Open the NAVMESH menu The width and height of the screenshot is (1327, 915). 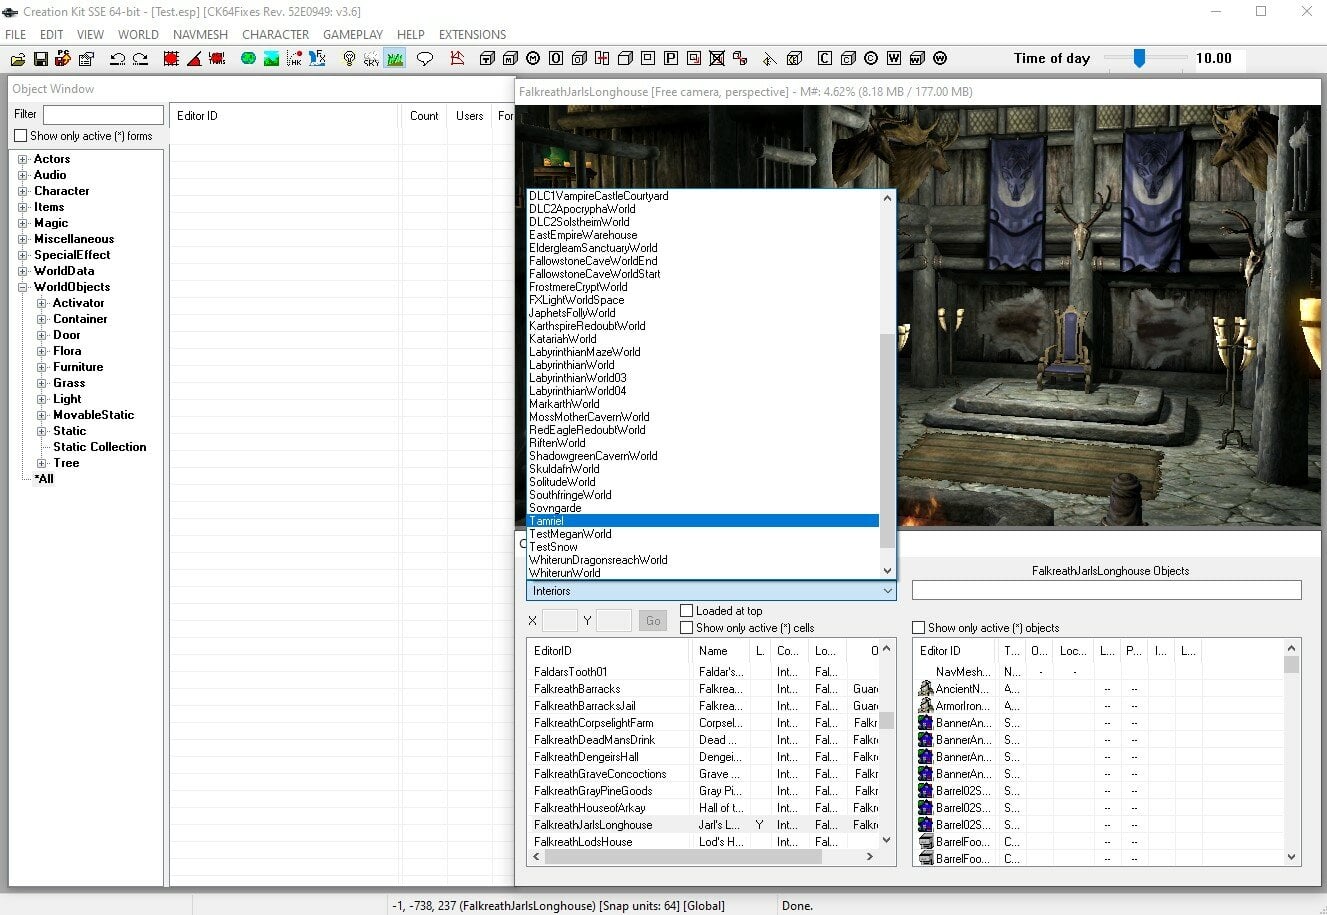click(x=200, y=34)
